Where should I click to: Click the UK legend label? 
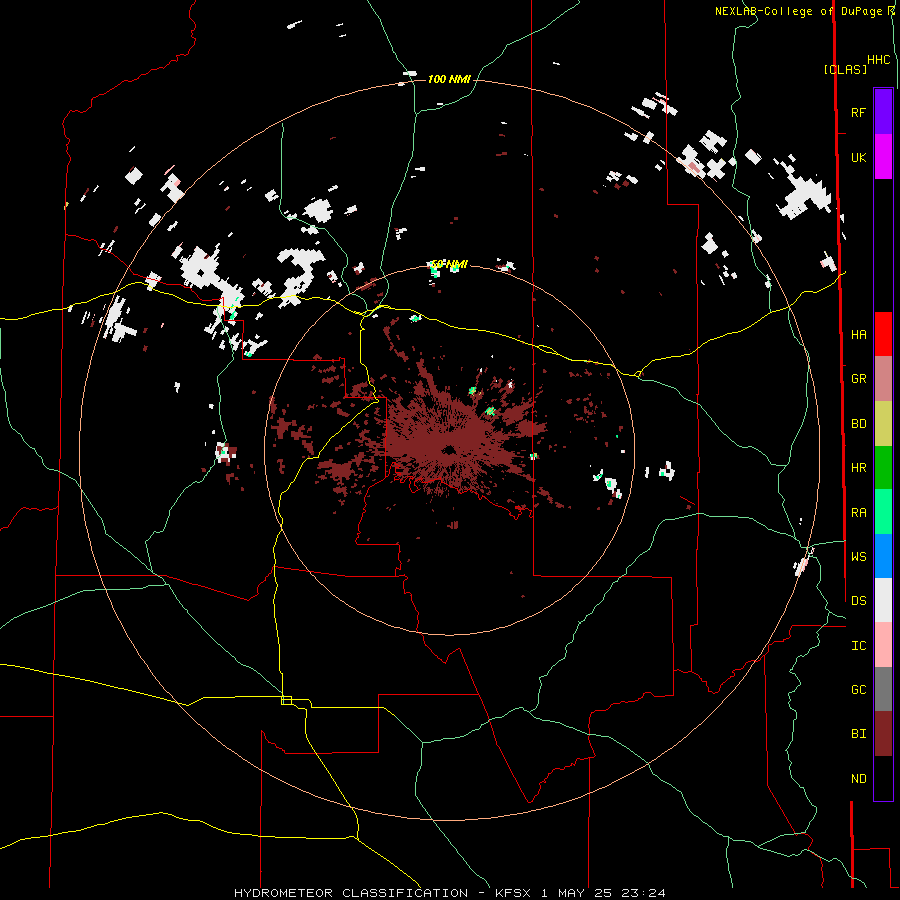point(858,157)
